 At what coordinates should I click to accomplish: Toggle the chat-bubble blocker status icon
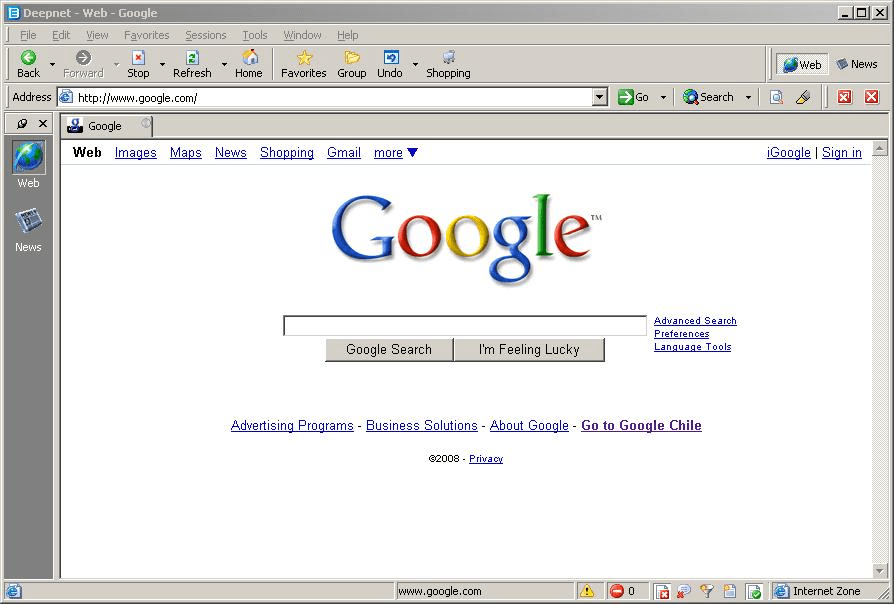pos(684,591)
